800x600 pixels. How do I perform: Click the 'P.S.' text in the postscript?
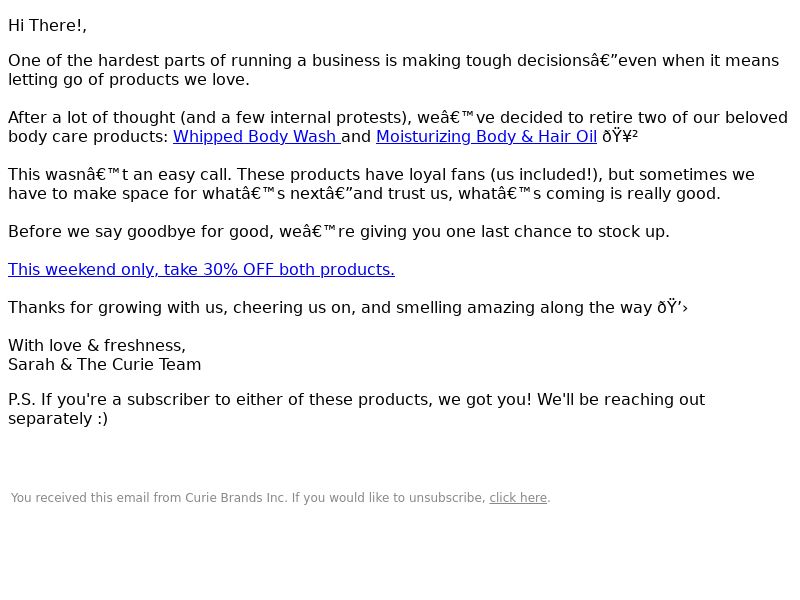click(22, 399)
